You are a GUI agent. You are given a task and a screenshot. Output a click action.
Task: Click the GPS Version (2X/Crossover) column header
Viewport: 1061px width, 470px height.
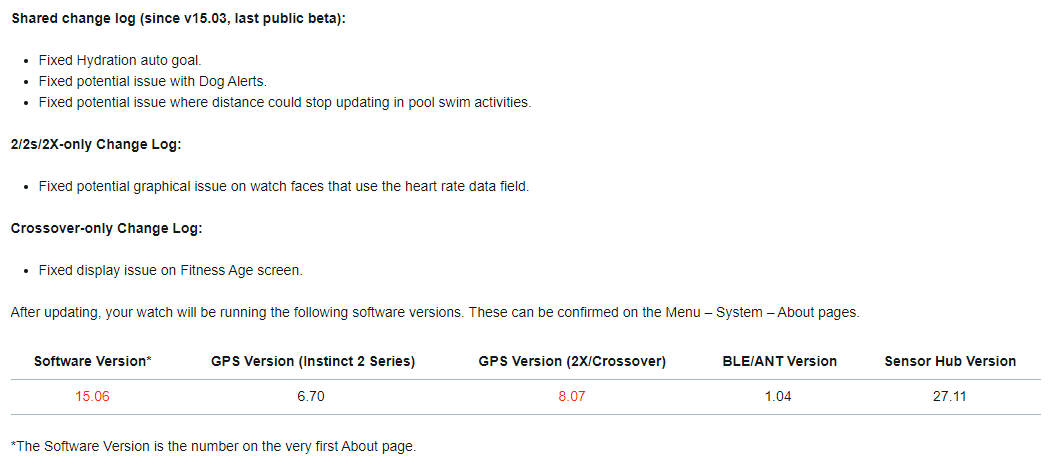coord(572,361)
